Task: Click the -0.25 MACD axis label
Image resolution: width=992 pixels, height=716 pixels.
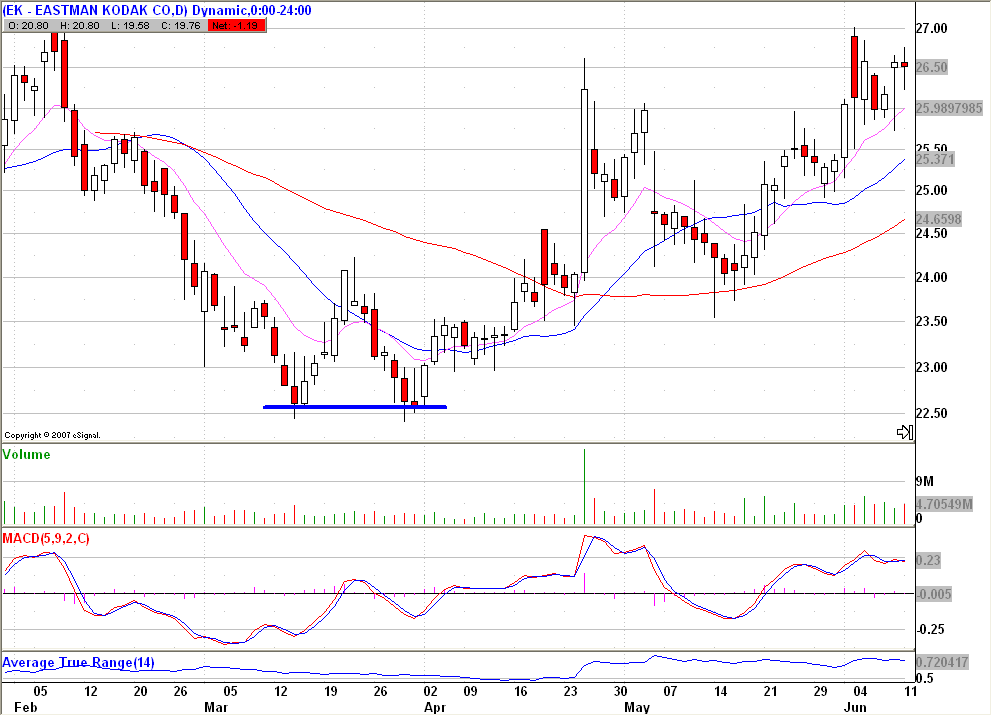Action: click(x=931, y=629)
